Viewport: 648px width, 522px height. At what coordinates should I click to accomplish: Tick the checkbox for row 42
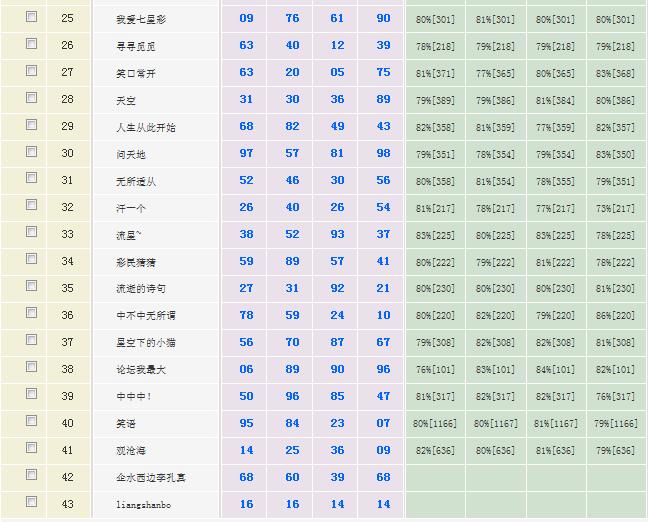(x=32, y=476)
